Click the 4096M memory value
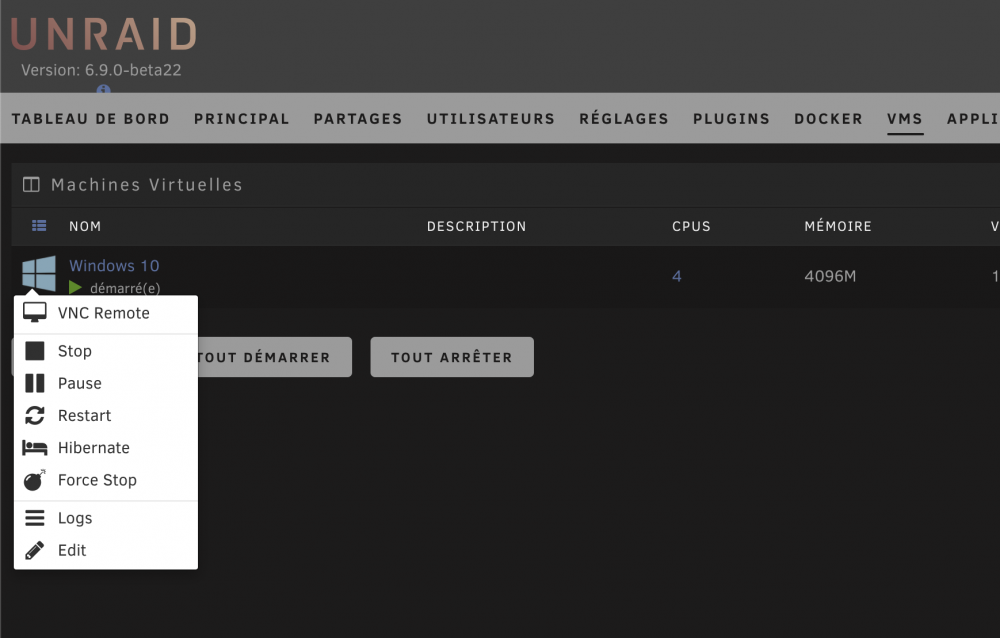1000x638 pixels. [x=830, y=276]
